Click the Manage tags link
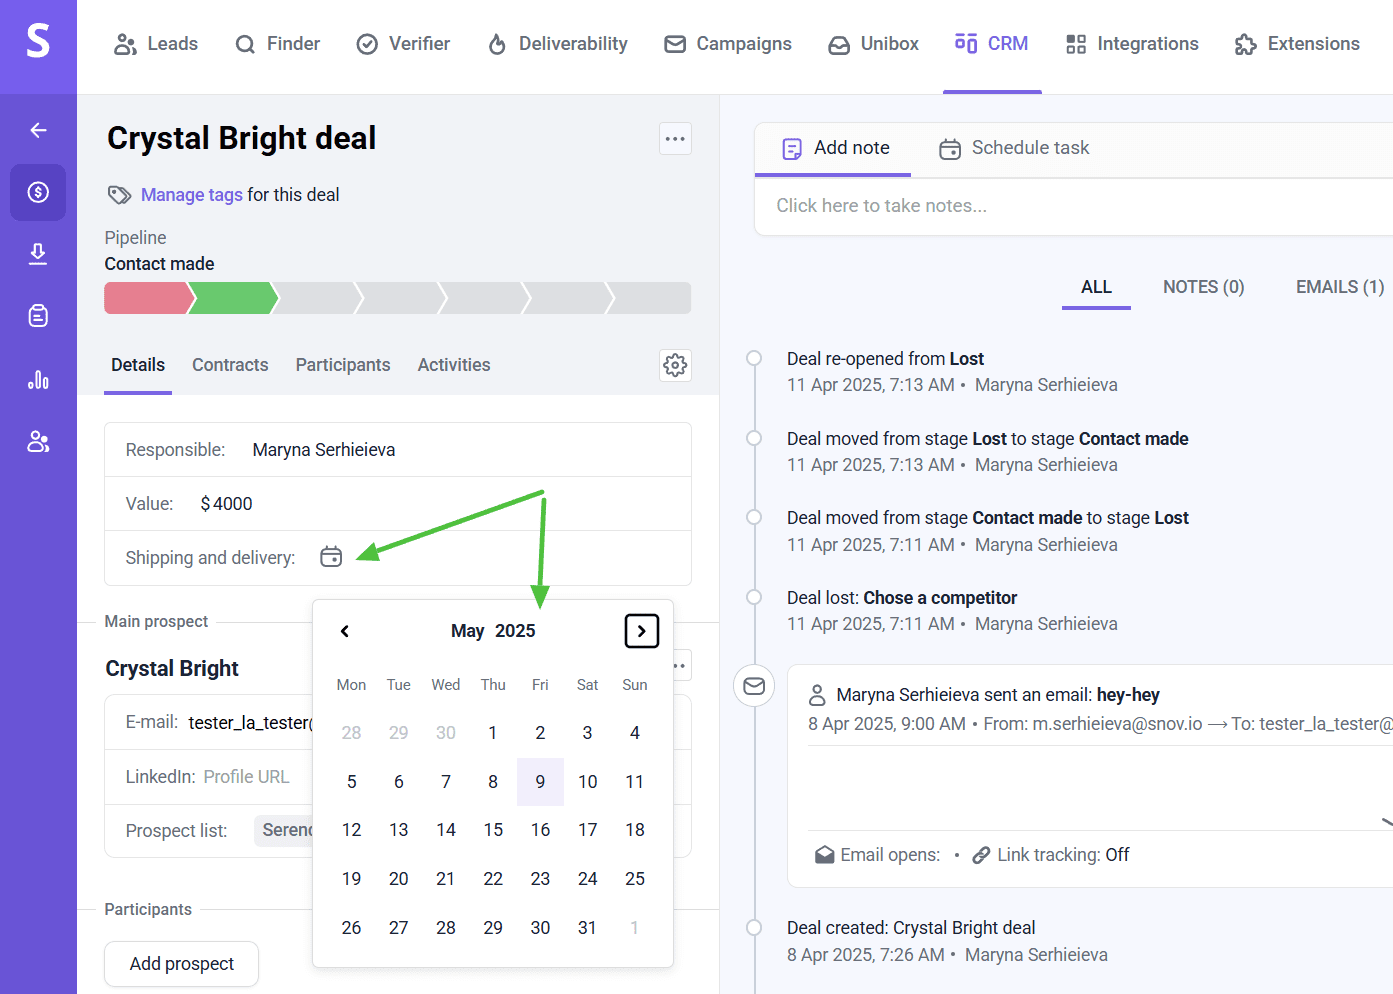1393x994 pixels. 191,195
